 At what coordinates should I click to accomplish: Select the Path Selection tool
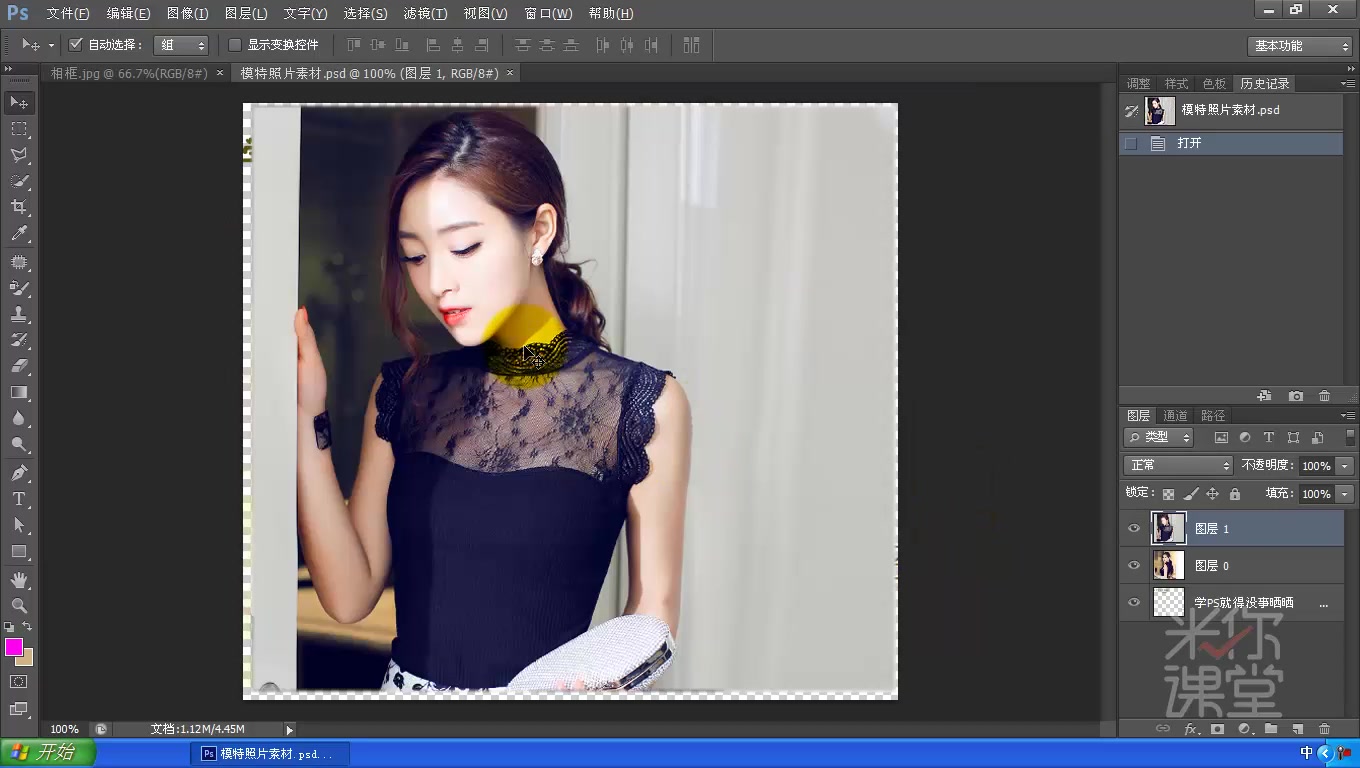(x=18, y=524)
